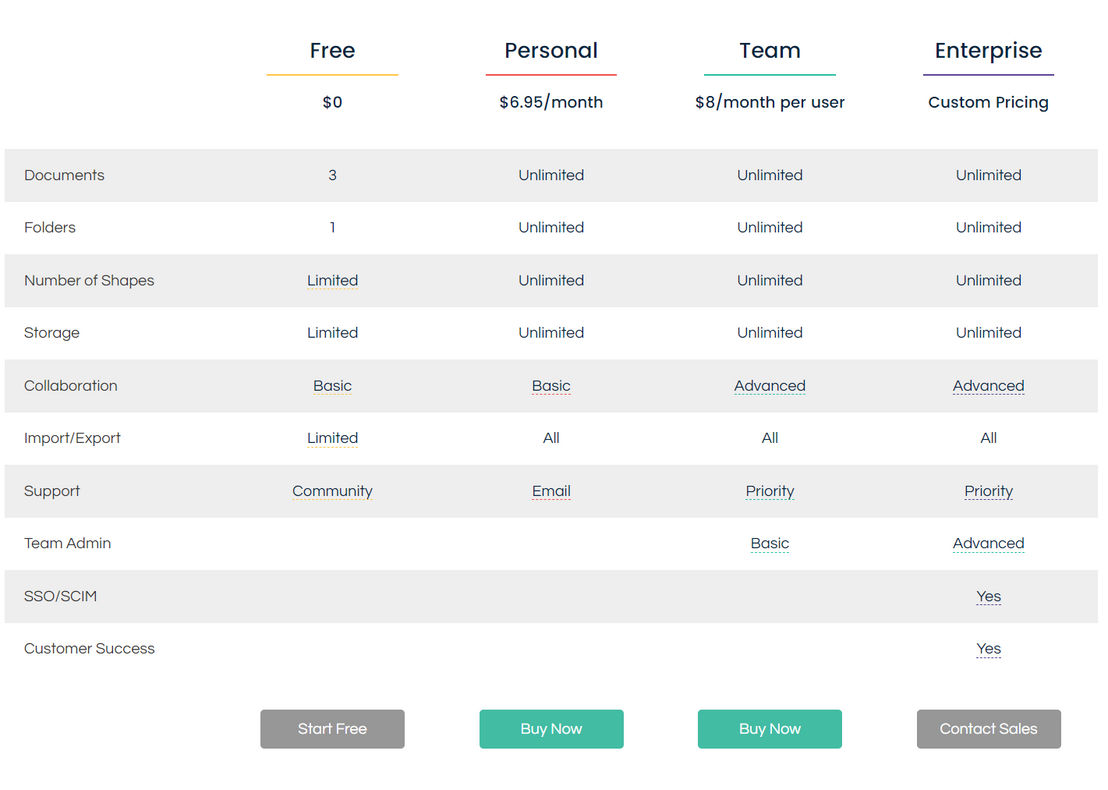Screen dimensions: 1108x790
Task: Click the Storage row label
Action: click(x=52, y=333)
